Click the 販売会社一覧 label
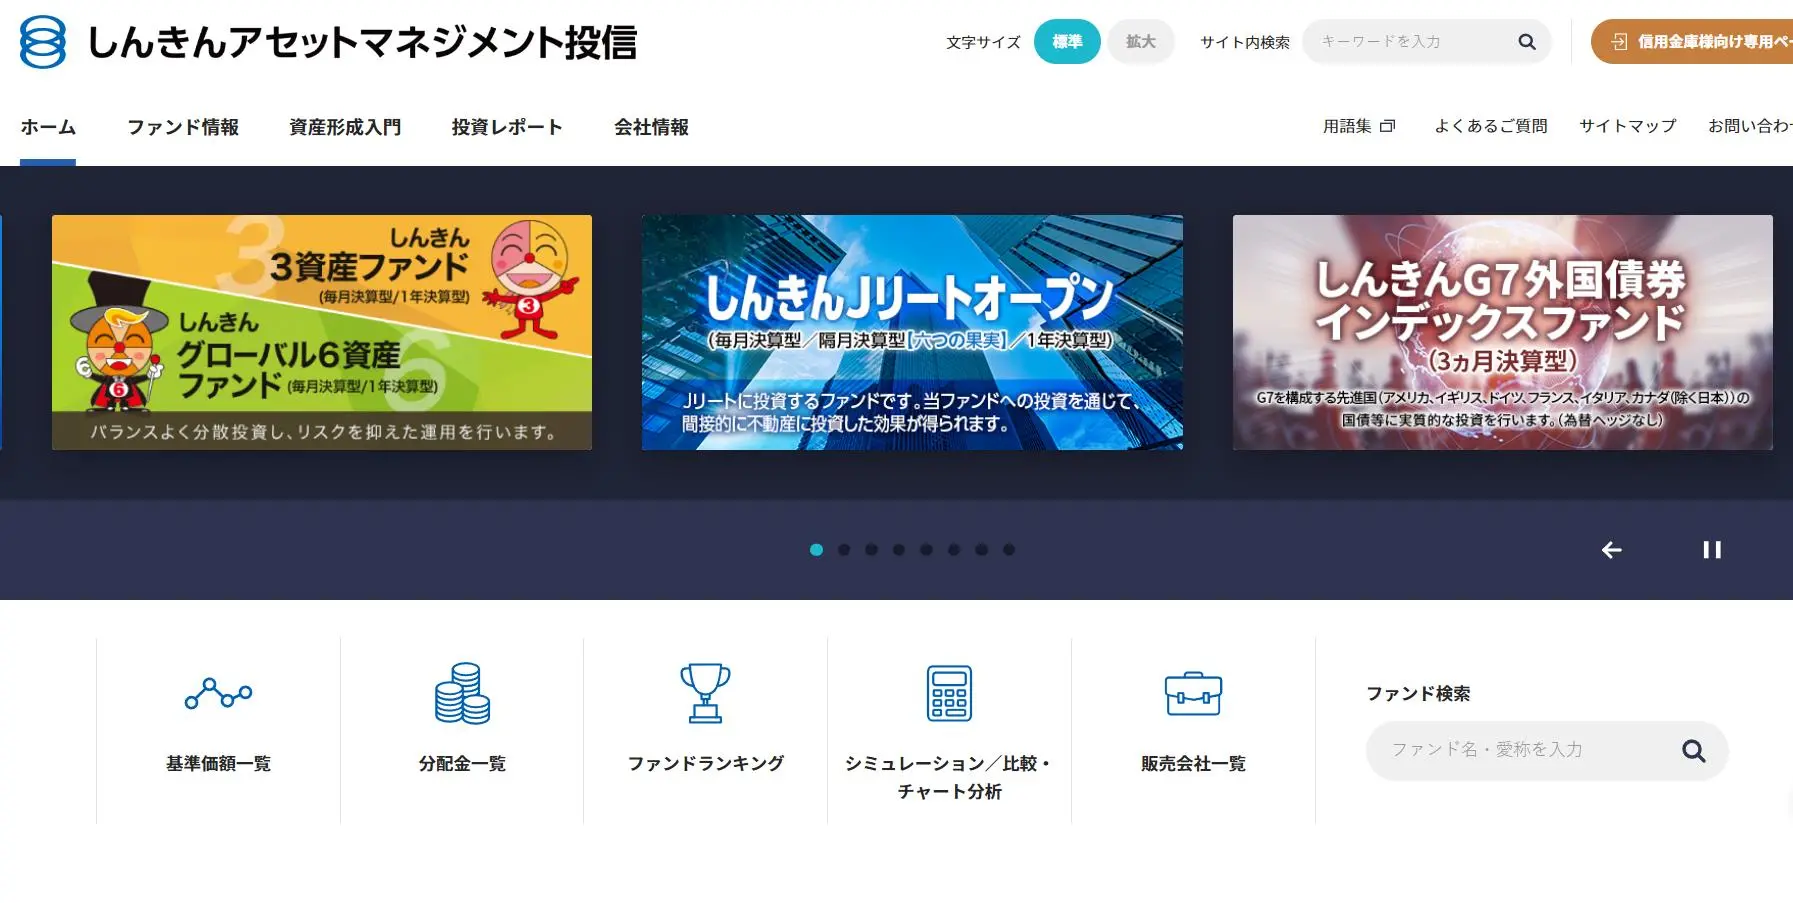 [1193, 764]
